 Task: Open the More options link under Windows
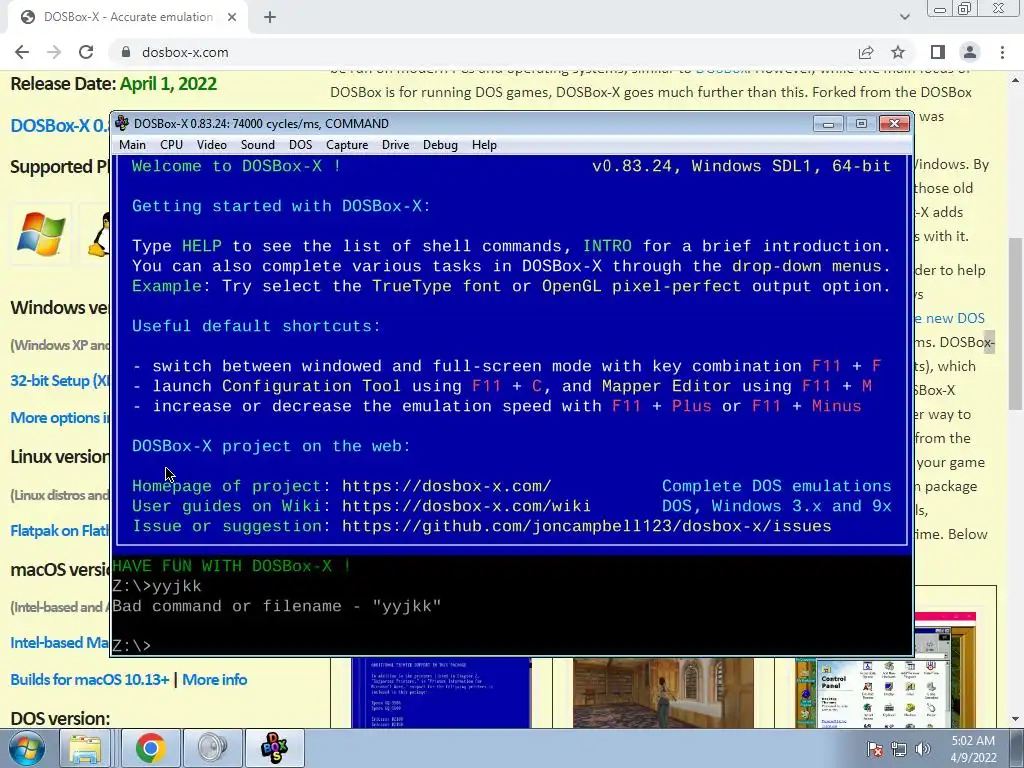[60, 418]
